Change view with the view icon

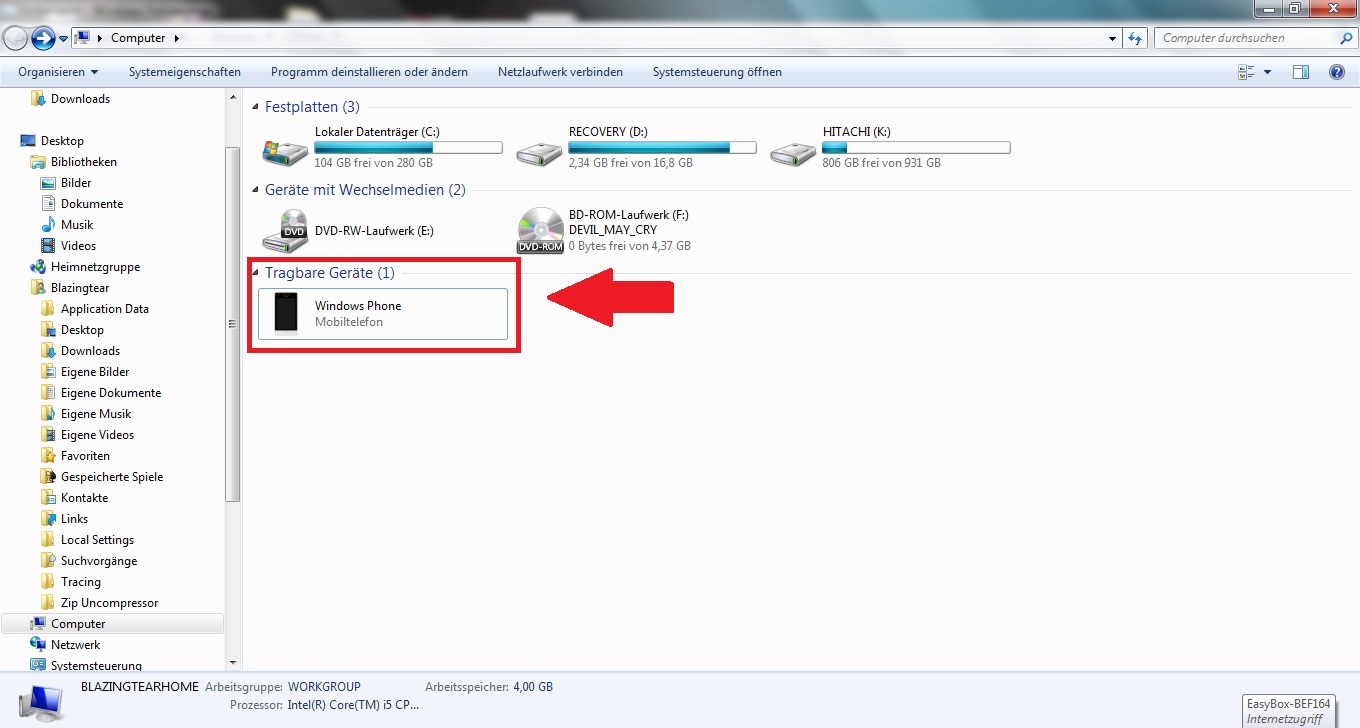click(1246, 72)
